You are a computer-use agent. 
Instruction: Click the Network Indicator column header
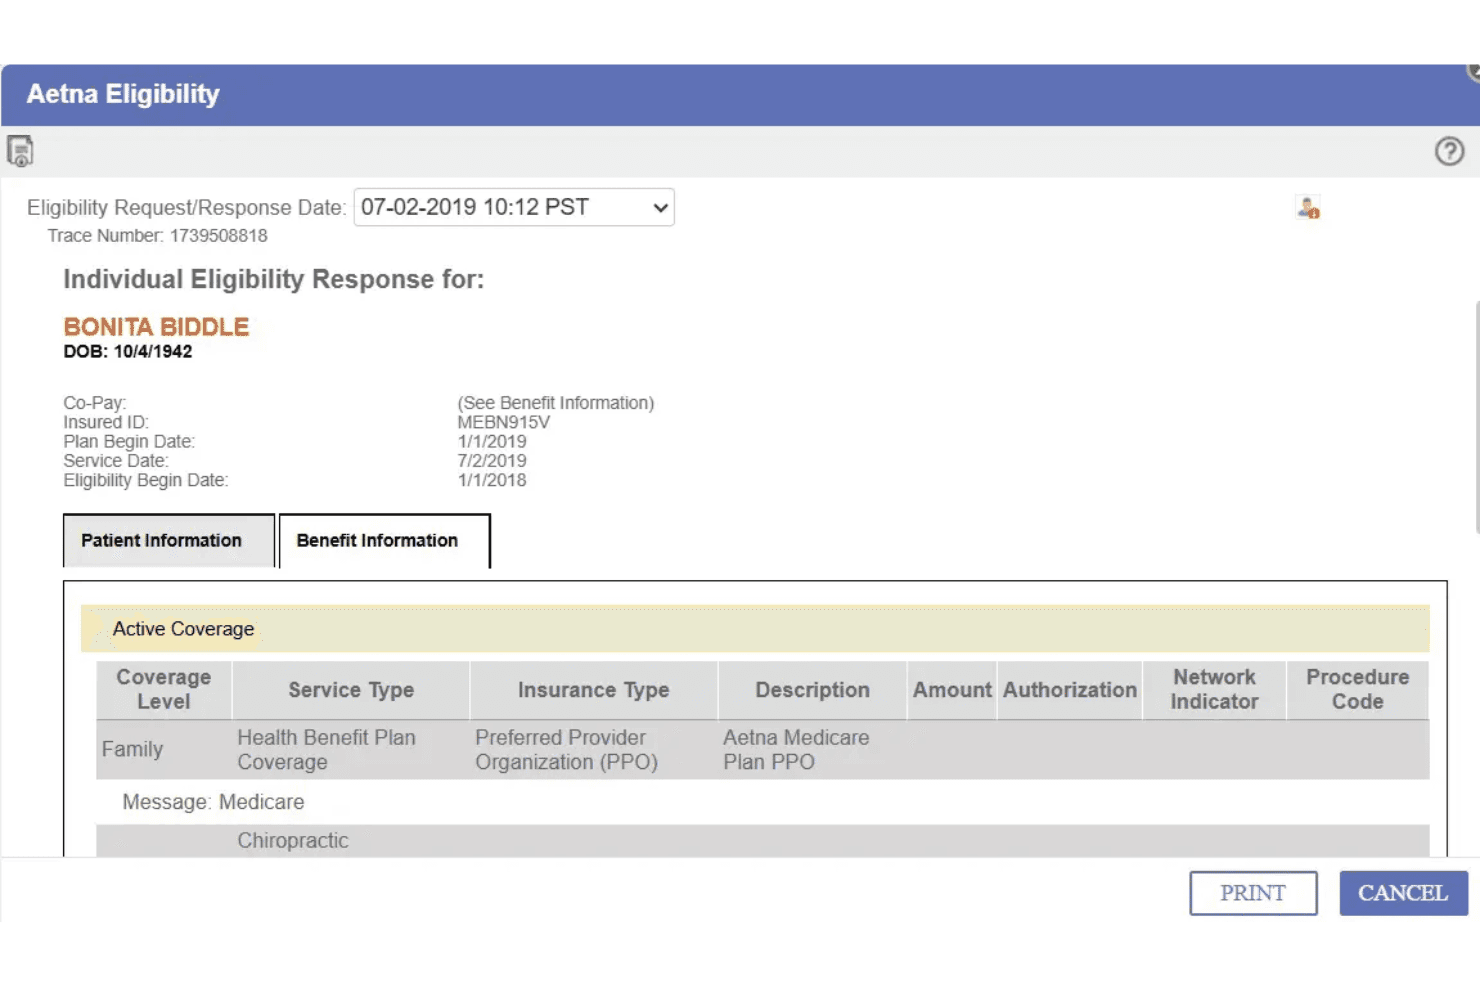click(x=1214, y=689)
